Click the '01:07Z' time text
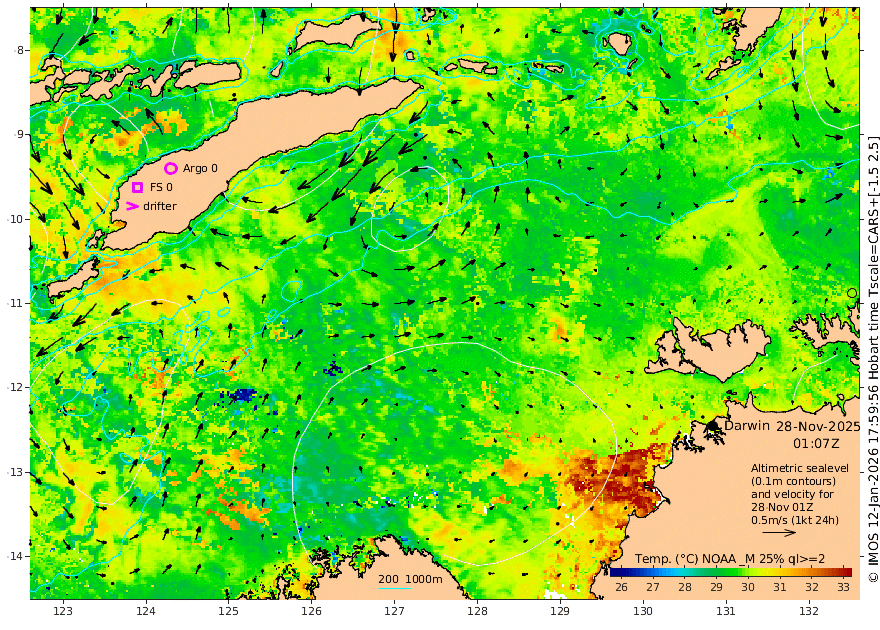 816,444
